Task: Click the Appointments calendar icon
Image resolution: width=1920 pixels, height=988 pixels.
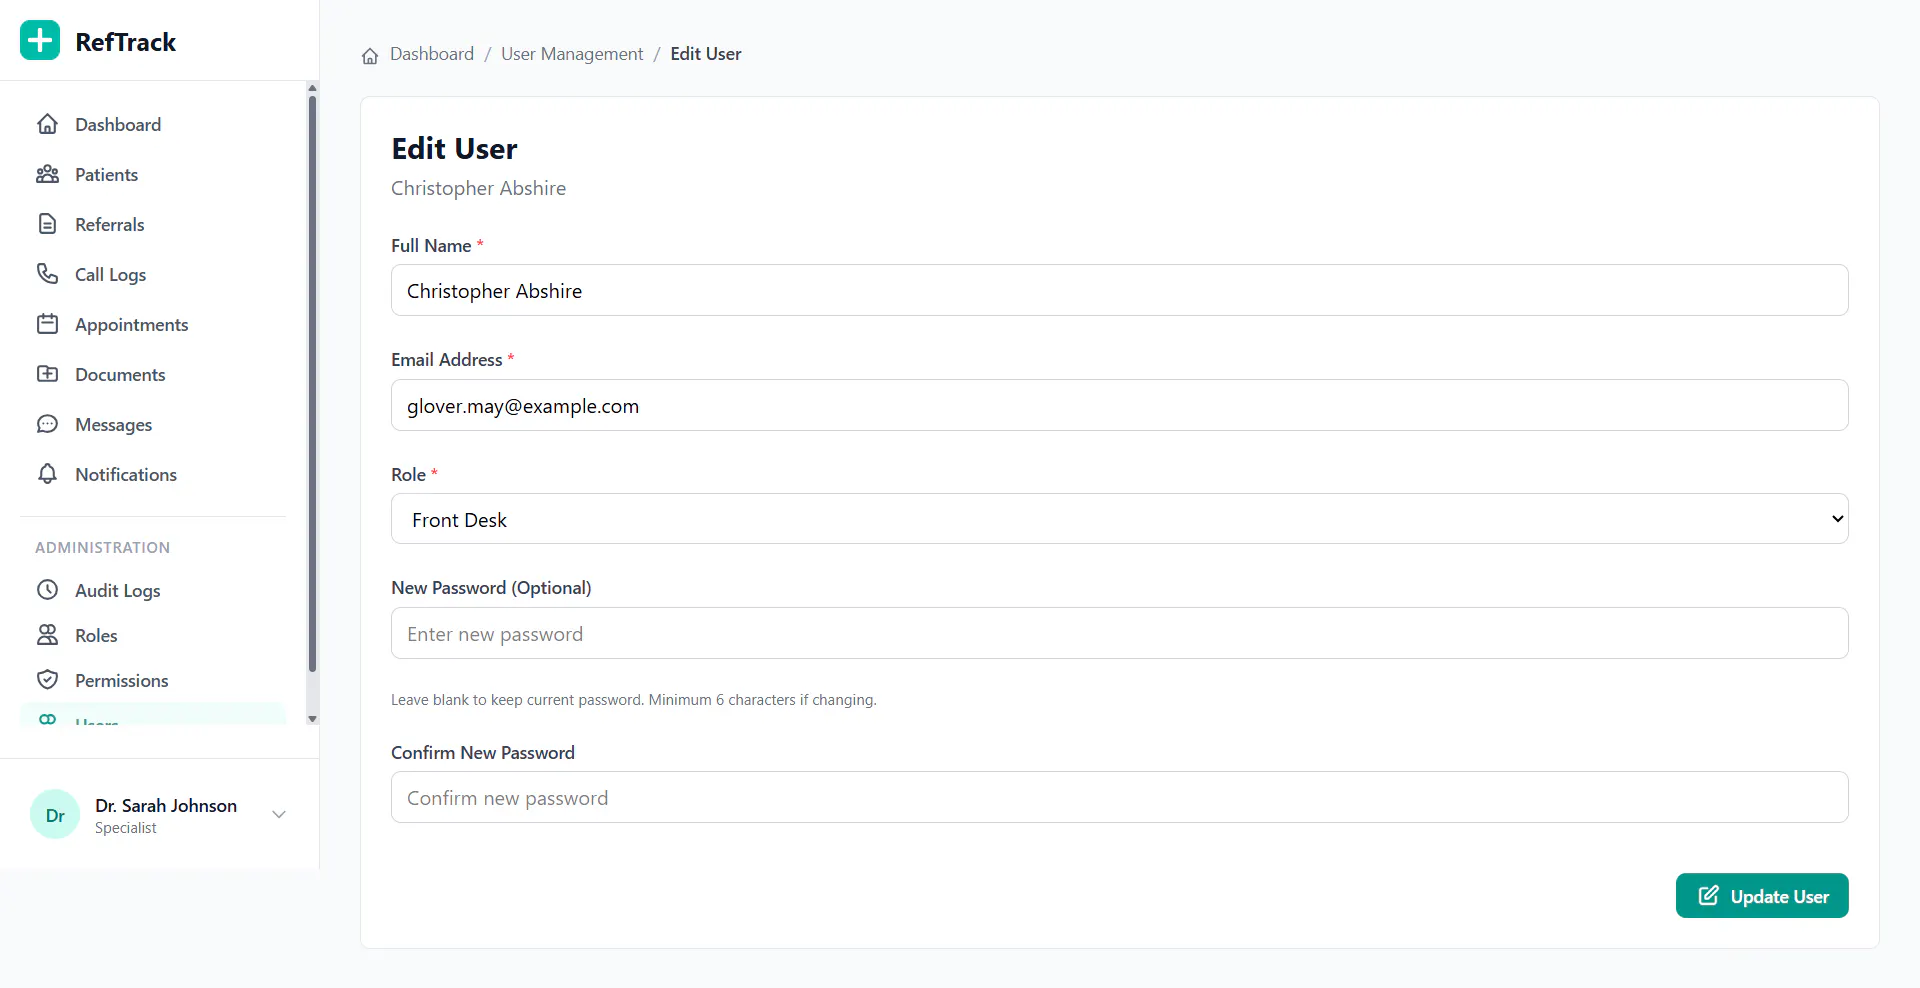Action: (47, 324)
